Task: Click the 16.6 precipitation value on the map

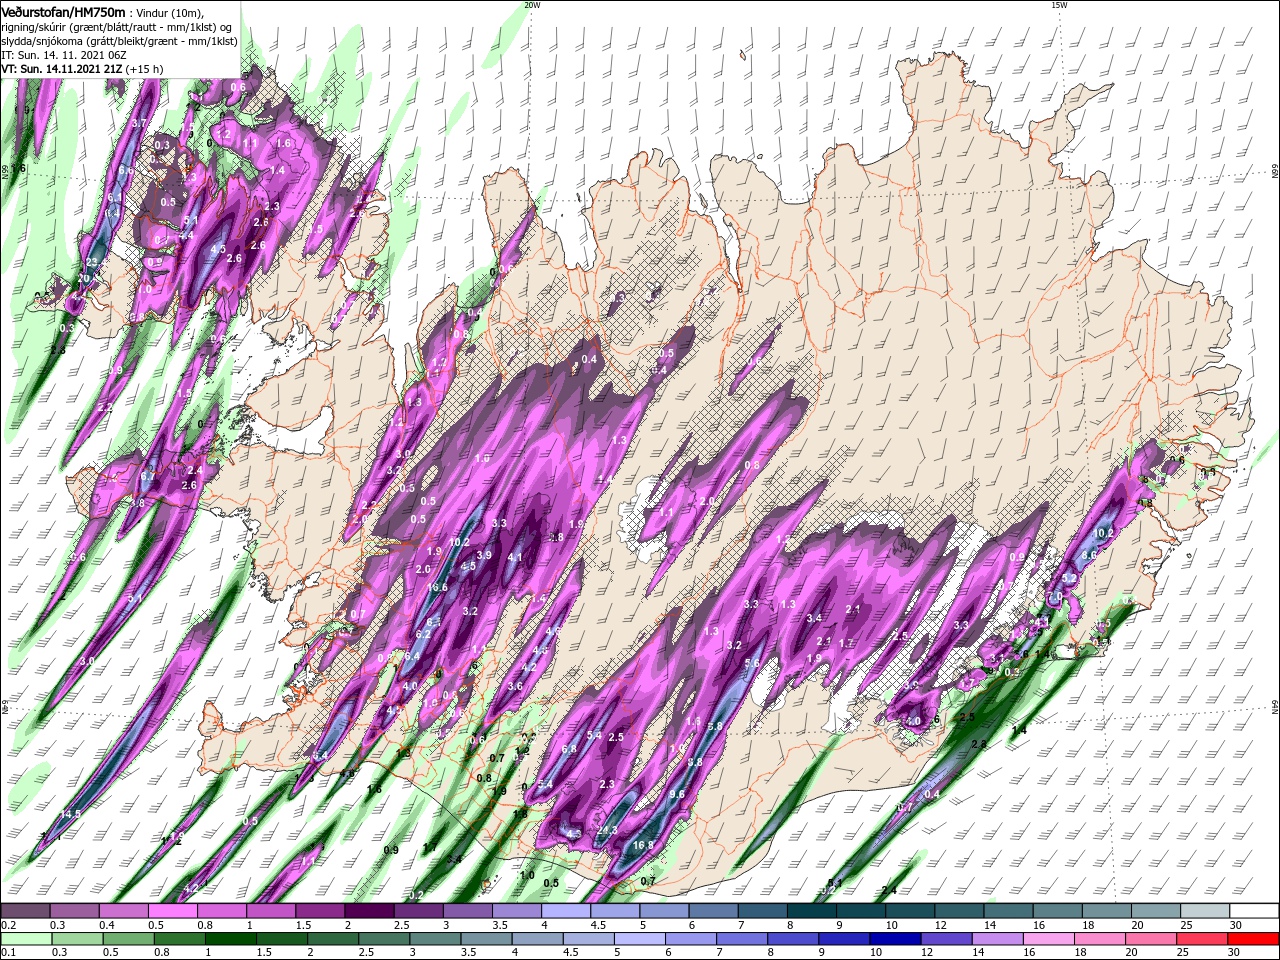Action: (x=438, y=587)
